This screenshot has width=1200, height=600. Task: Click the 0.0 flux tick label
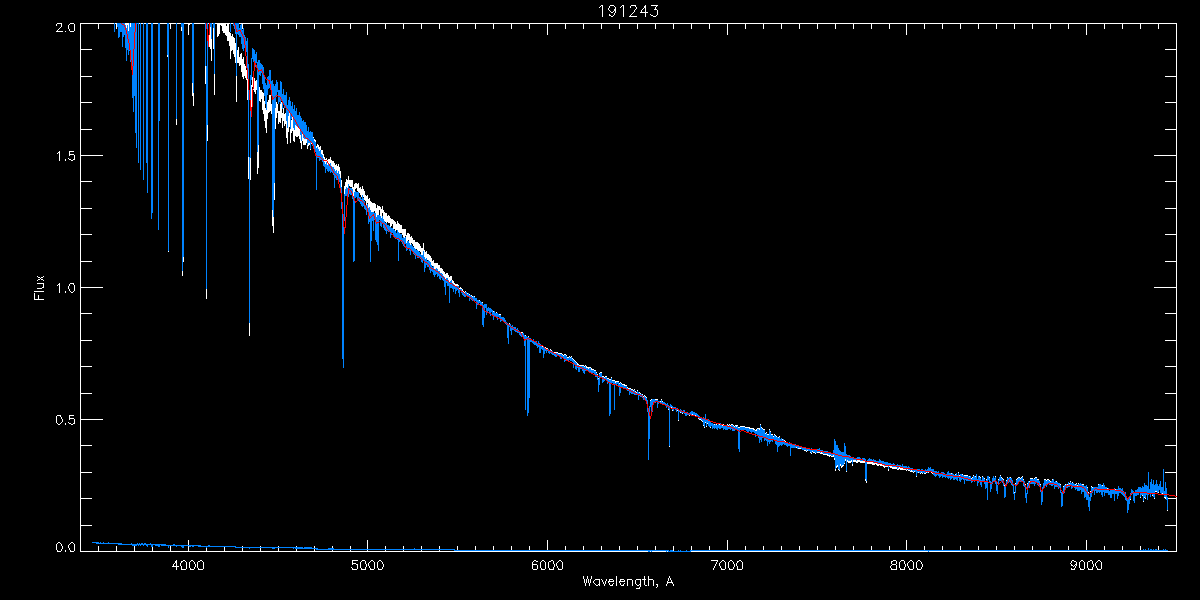pos(65,548)
